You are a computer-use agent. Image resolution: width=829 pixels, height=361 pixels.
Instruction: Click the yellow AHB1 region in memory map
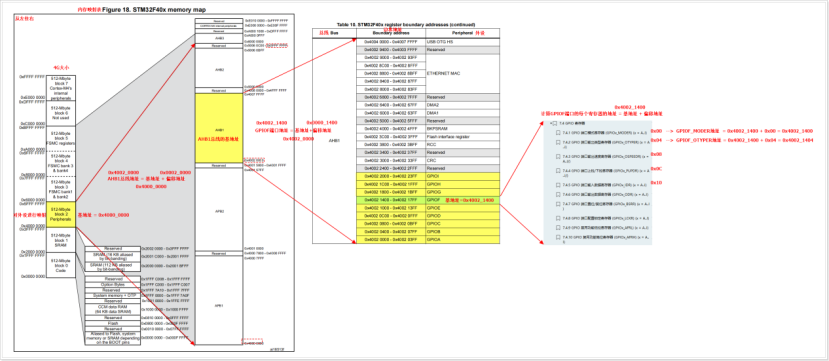click(x=219, y=129)
